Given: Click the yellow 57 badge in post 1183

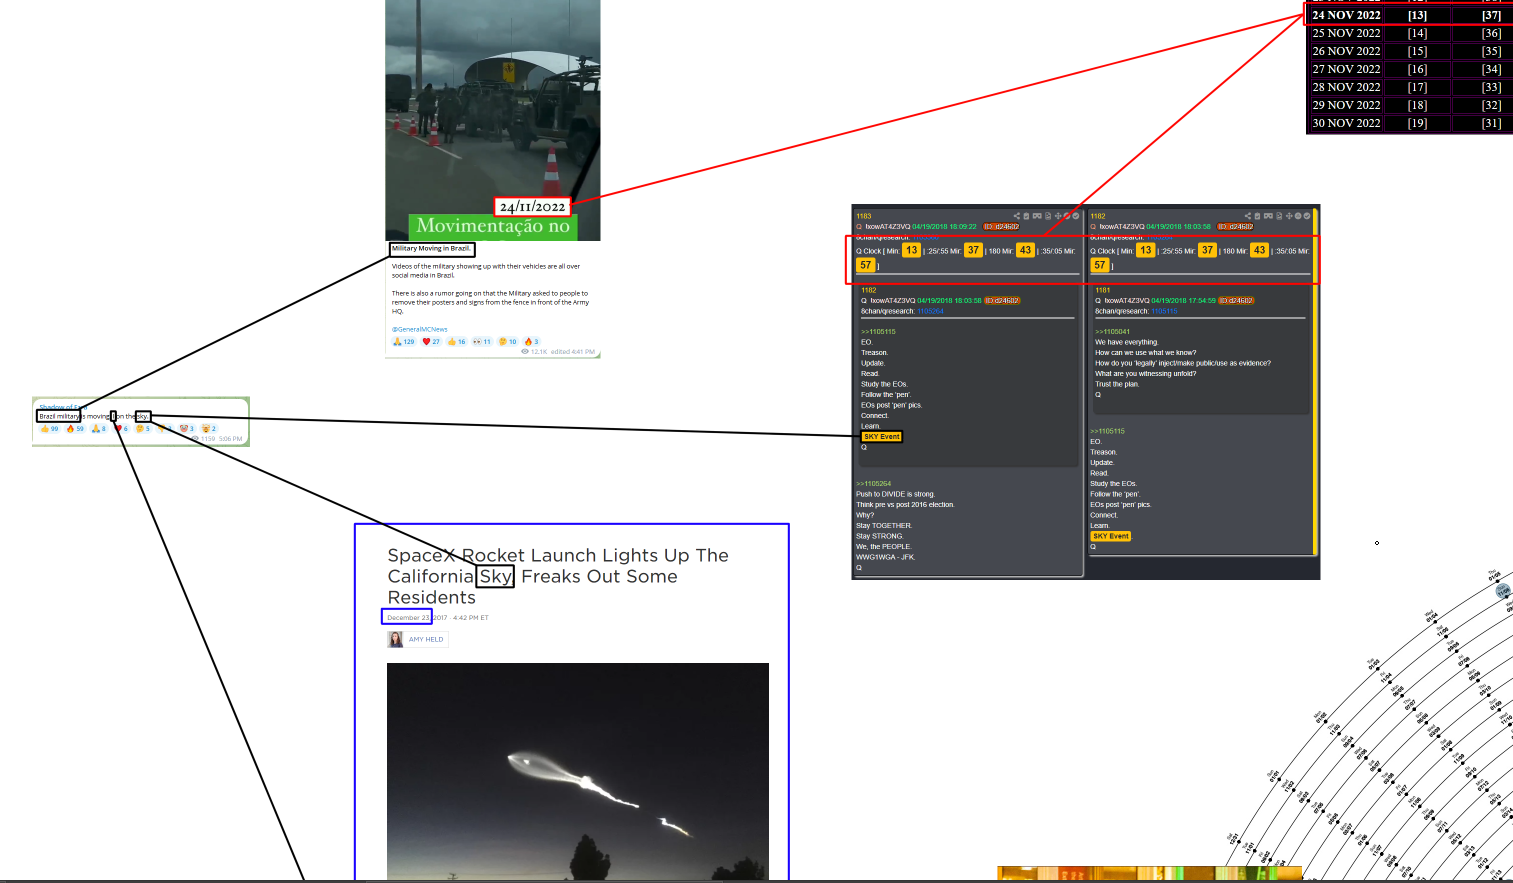Looking at the screenshot, I should 866,265.
